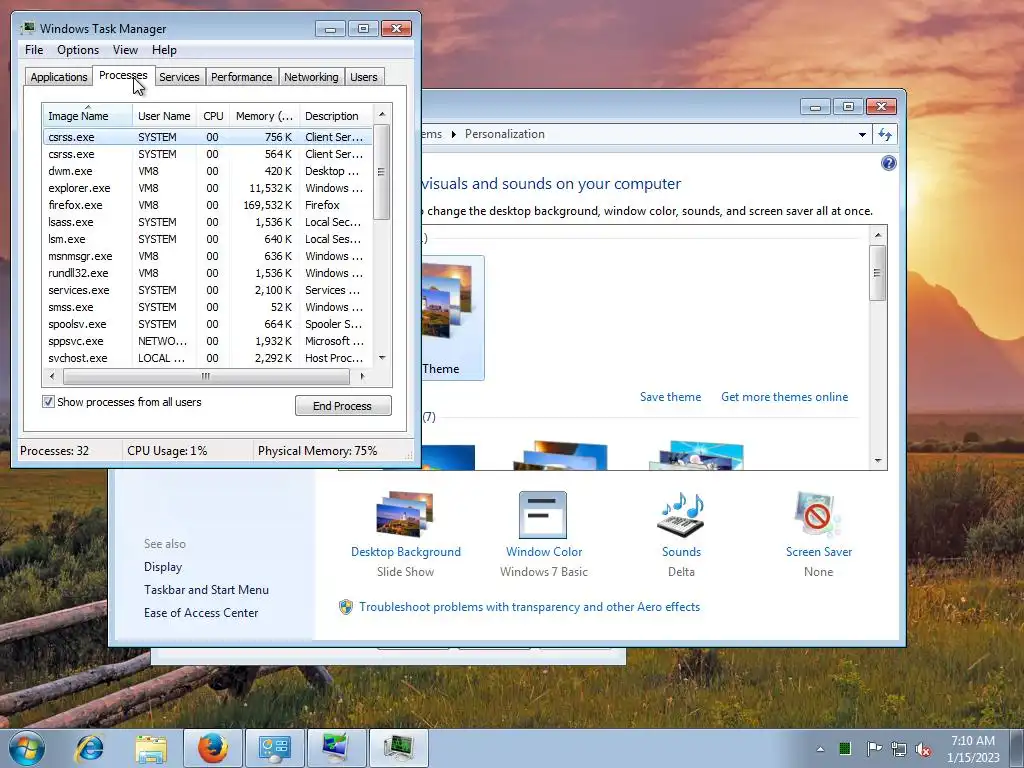1024x768 pixels.
Task: Switch to the Applications tab
Action: click(58, 77)
